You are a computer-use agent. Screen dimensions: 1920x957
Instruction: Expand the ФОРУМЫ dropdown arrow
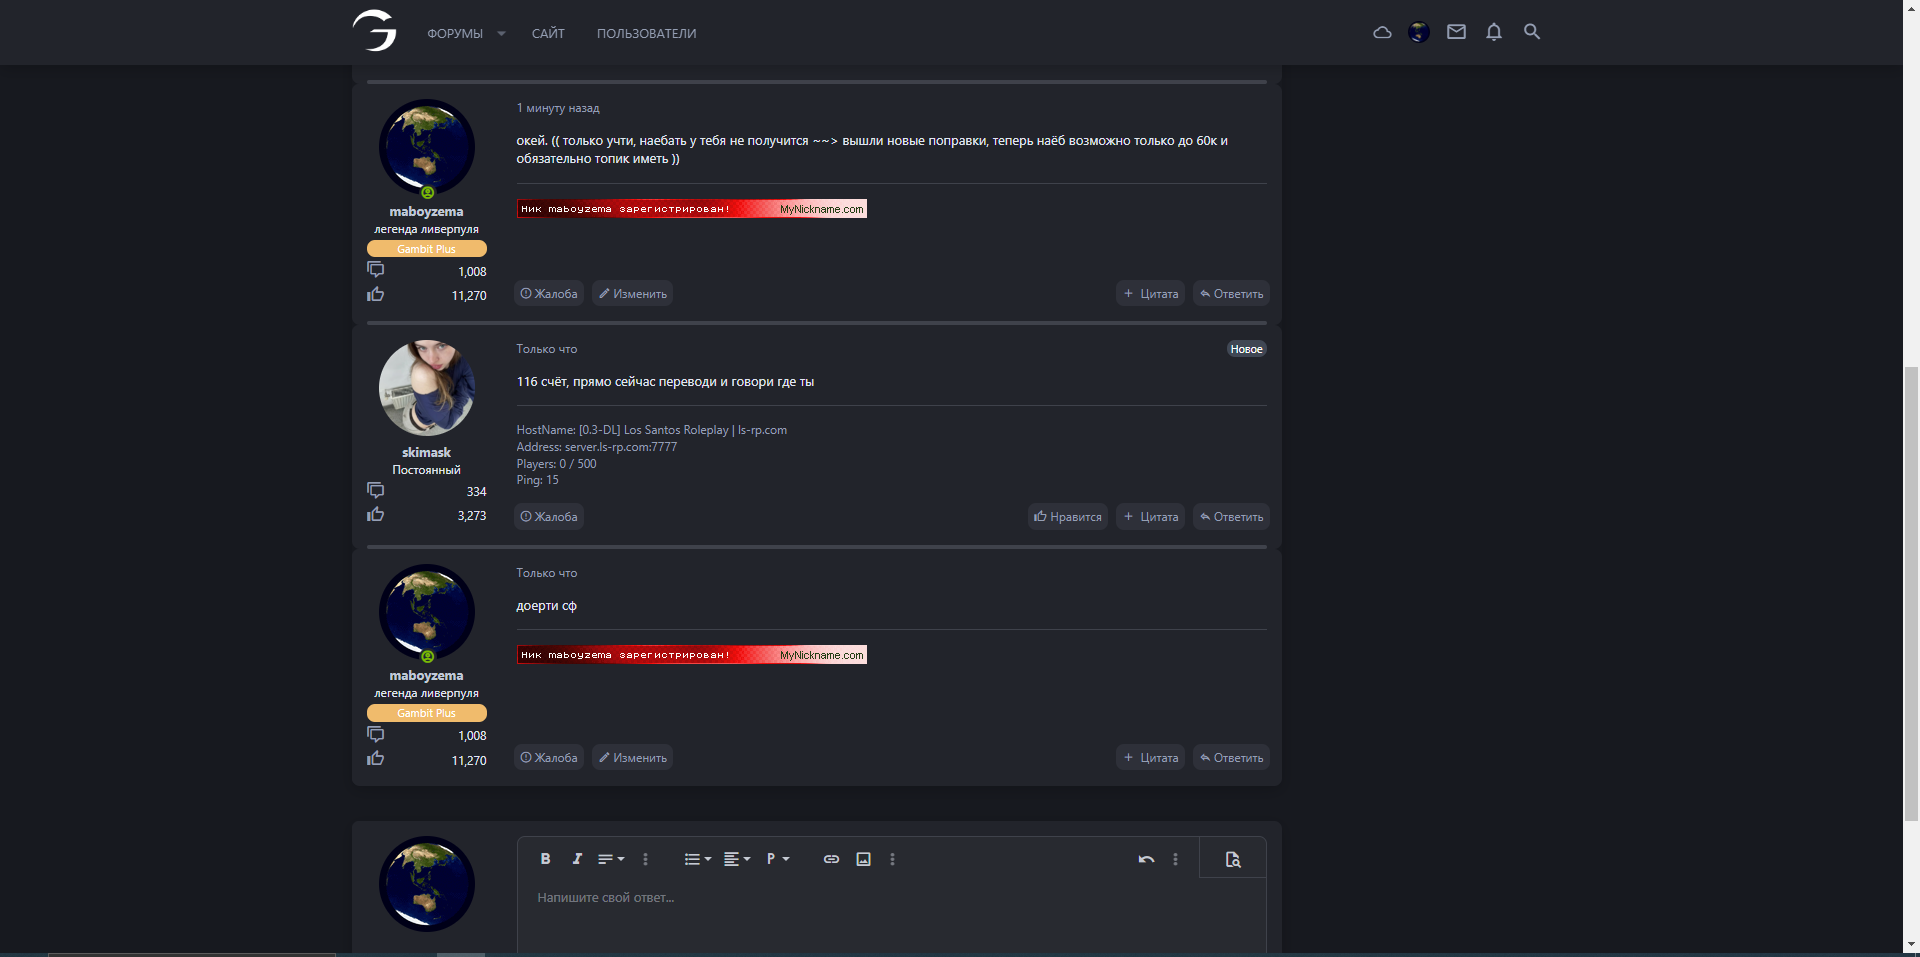click(x=501, y=34)
